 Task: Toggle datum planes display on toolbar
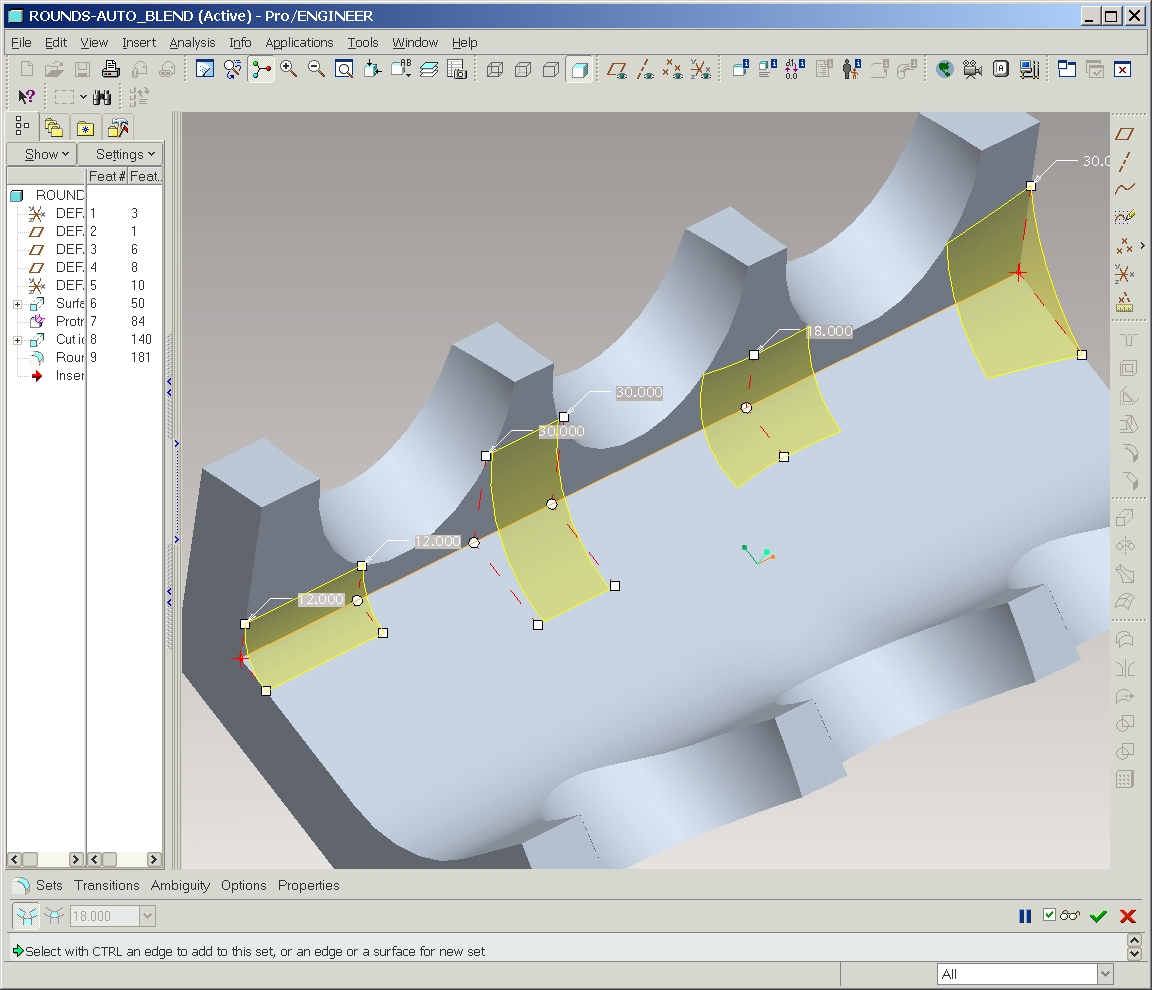click(618, 69)
